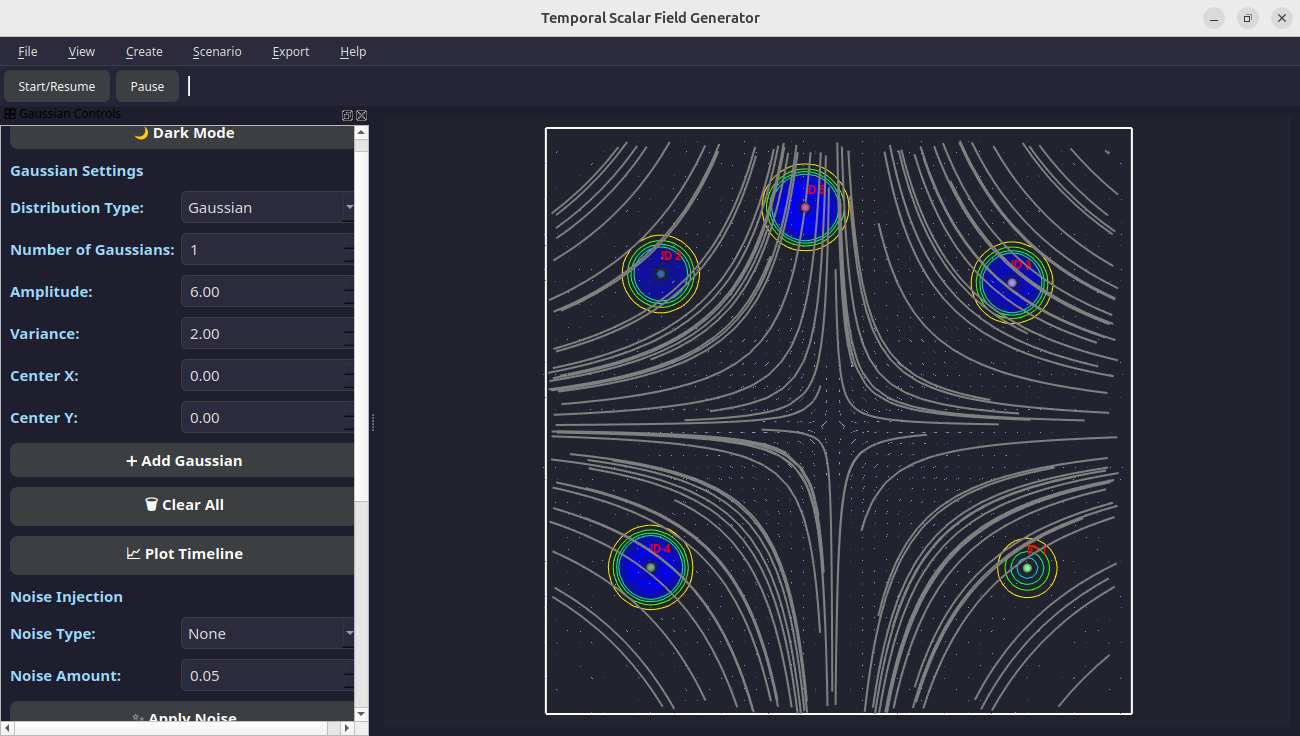
Task: Toggle the Dark Mode button
Action: click(183, 133)
